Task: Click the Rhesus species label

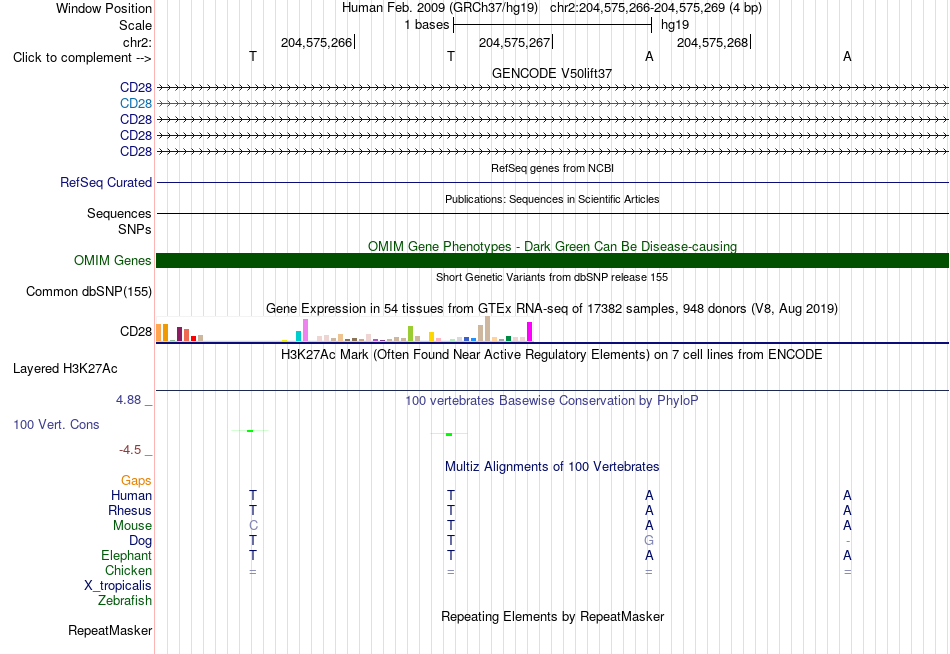Action: click(x=130, y=511)
